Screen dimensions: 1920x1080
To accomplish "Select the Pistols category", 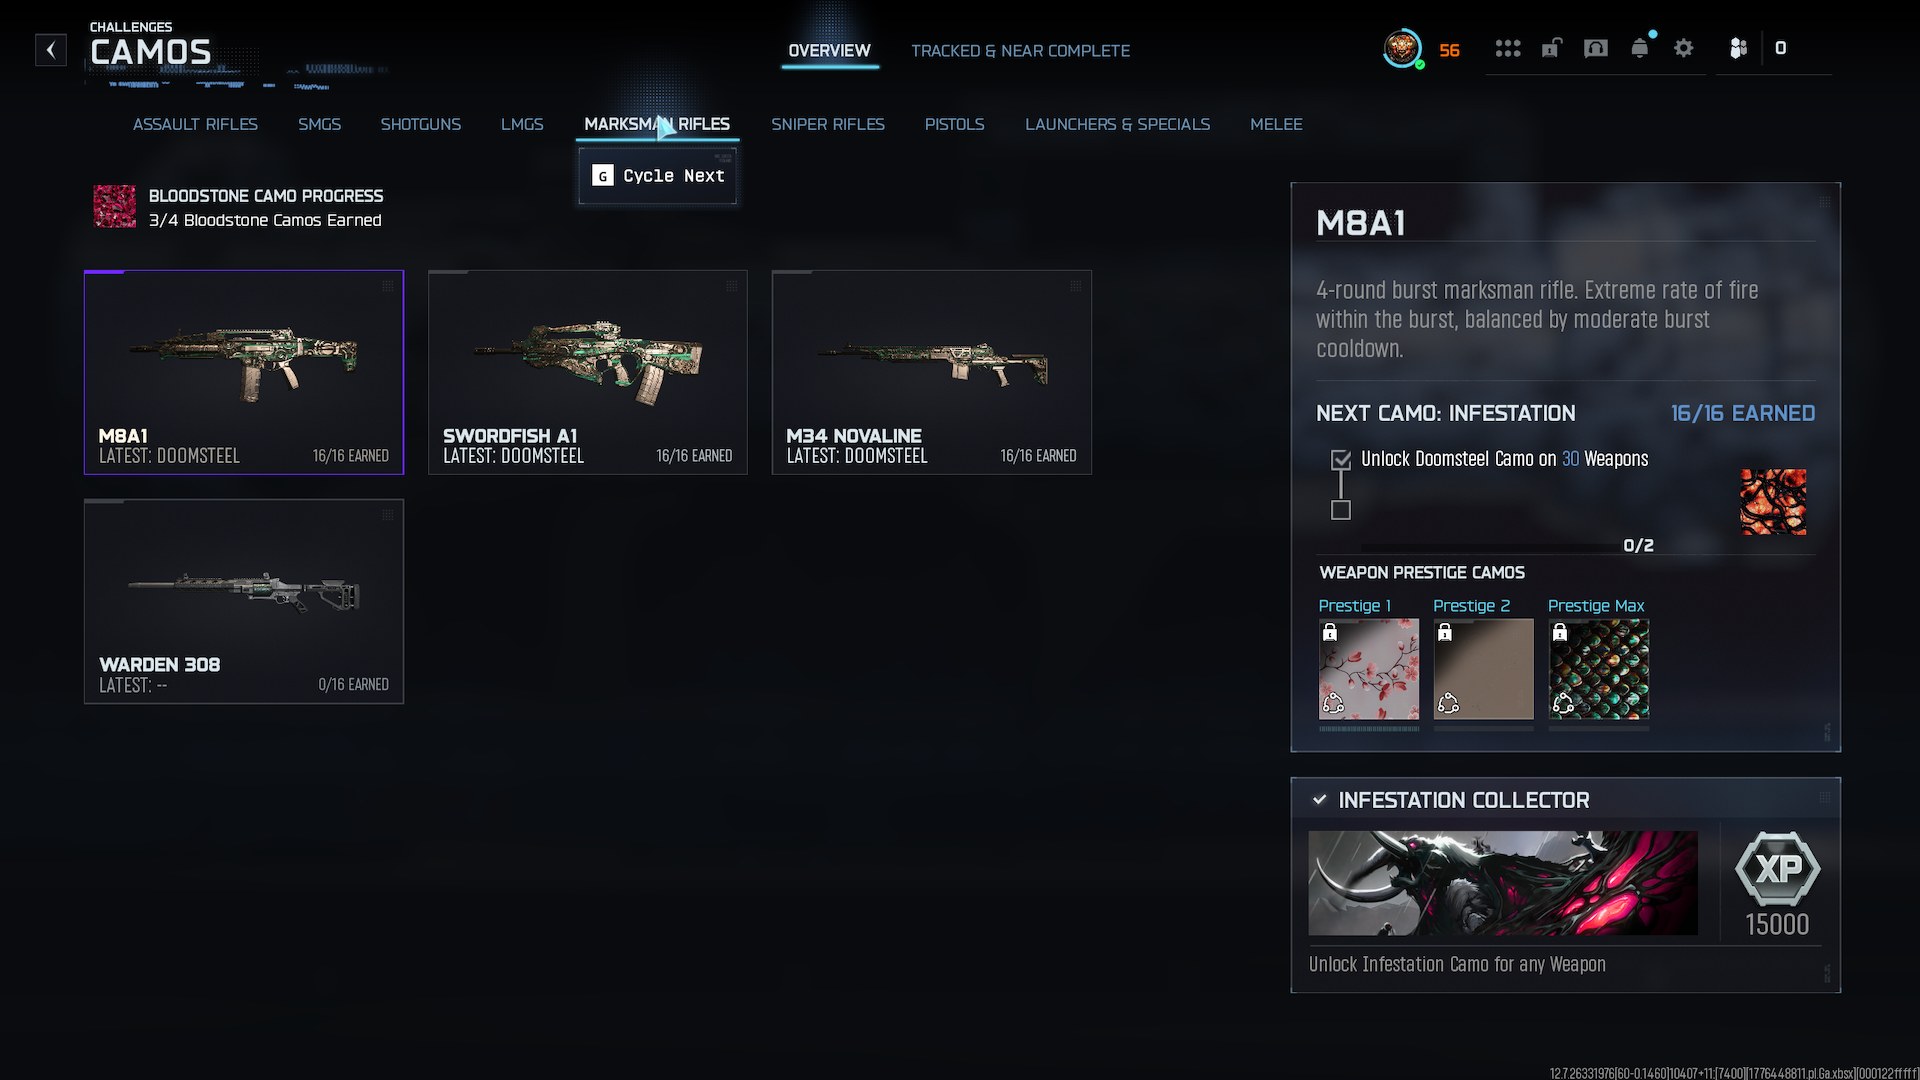I will click(954, 124).
